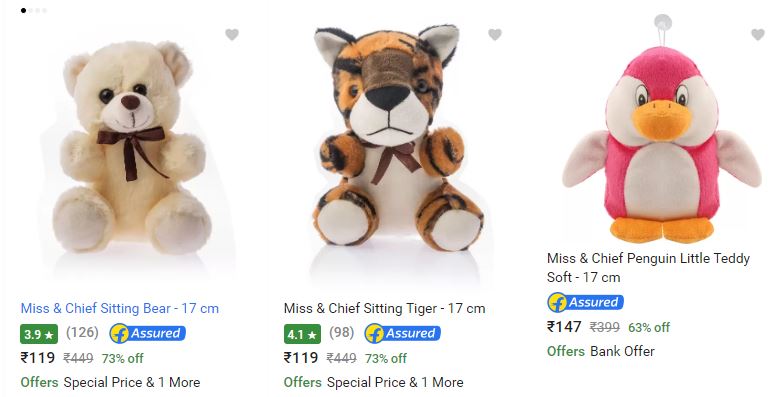Wishlist the Sitting Tiger with heart icon
The height and width of the screenshot is (397, 781).
[495, 34]
